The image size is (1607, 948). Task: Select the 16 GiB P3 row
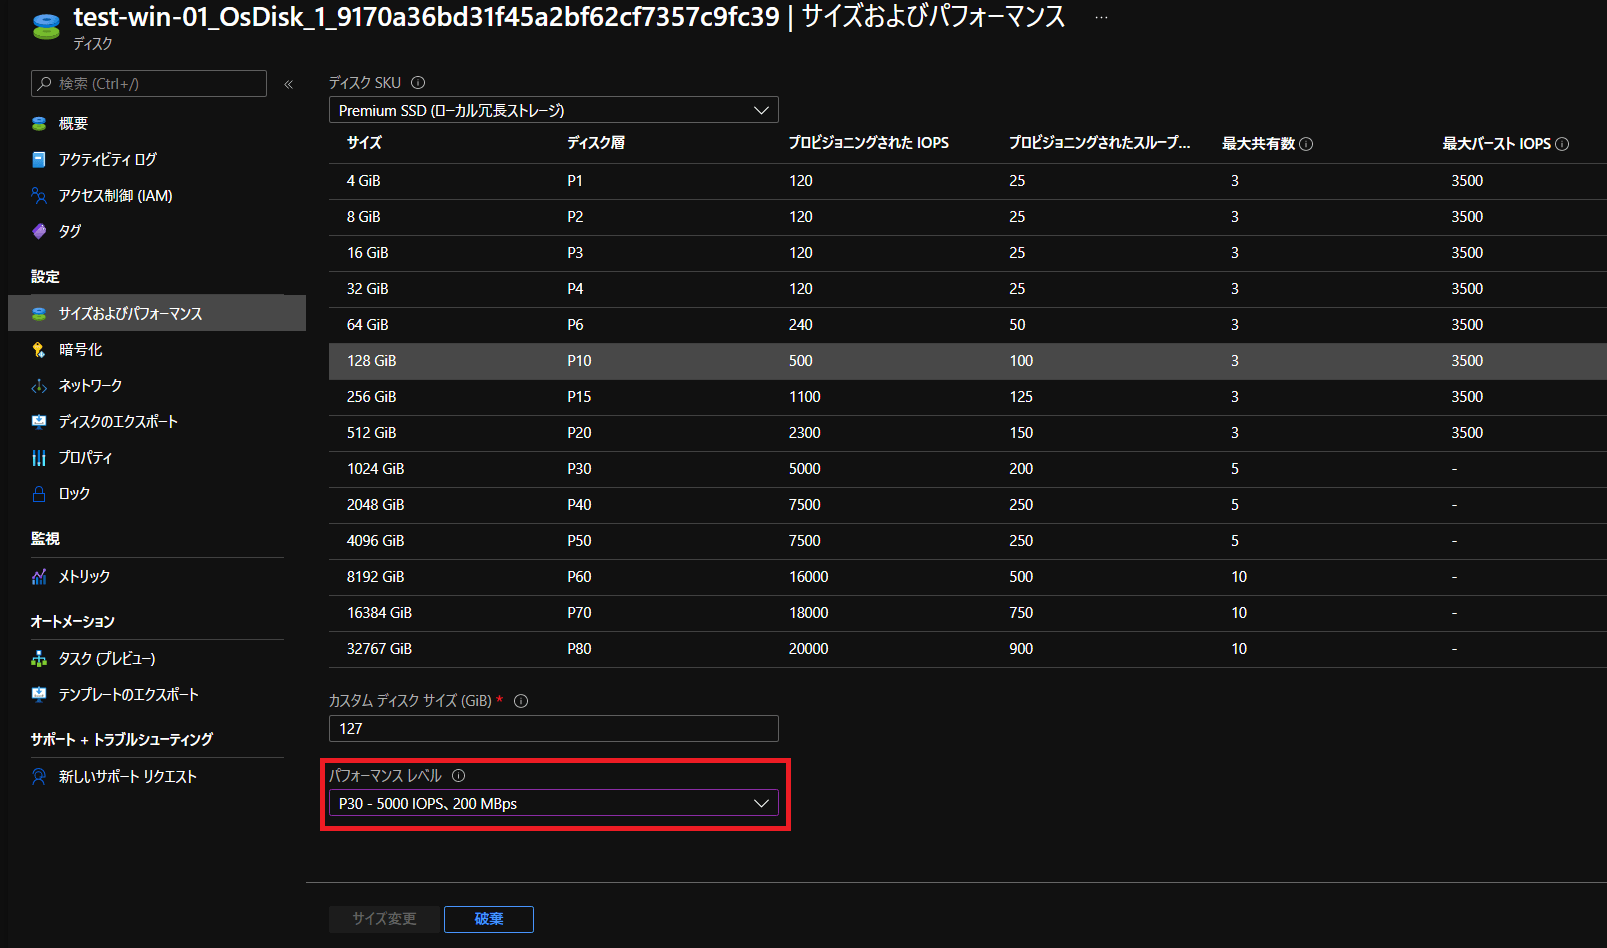(967, 253)
